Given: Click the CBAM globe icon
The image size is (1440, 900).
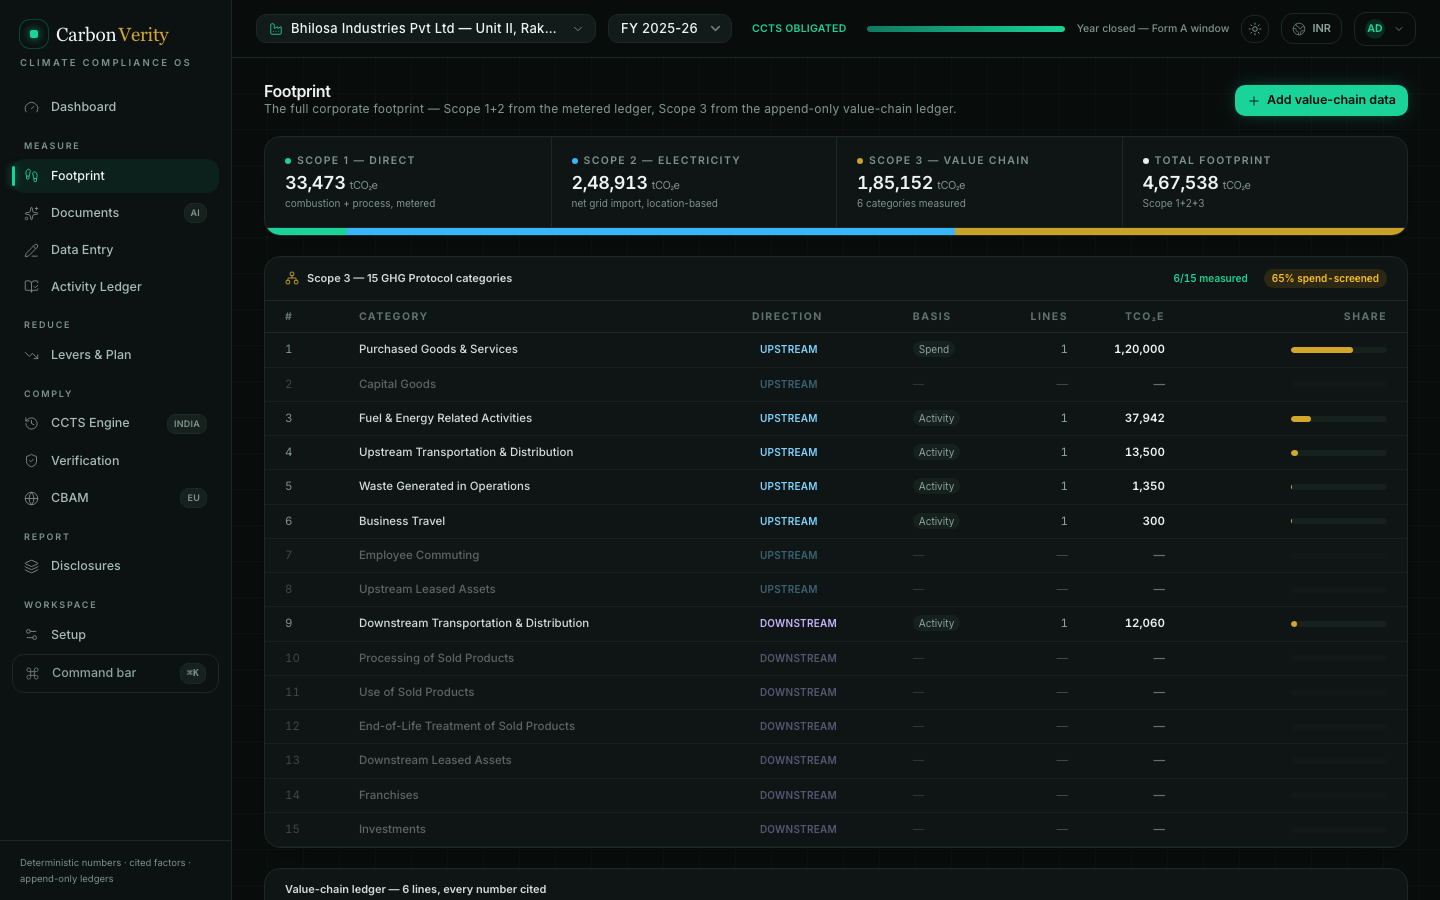Looking at the screenshot, I should [x=32, y=498].
